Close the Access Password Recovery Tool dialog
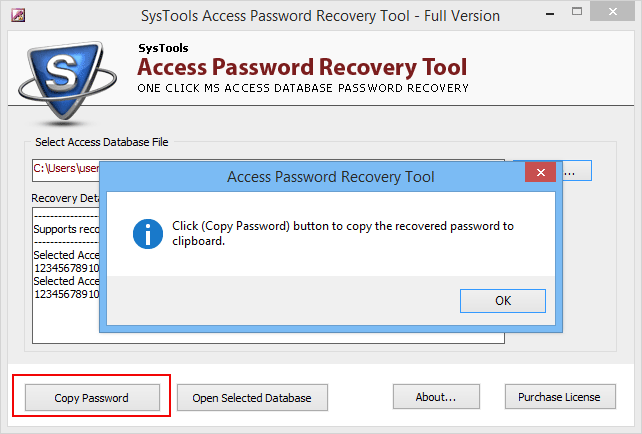 [540, 172]
